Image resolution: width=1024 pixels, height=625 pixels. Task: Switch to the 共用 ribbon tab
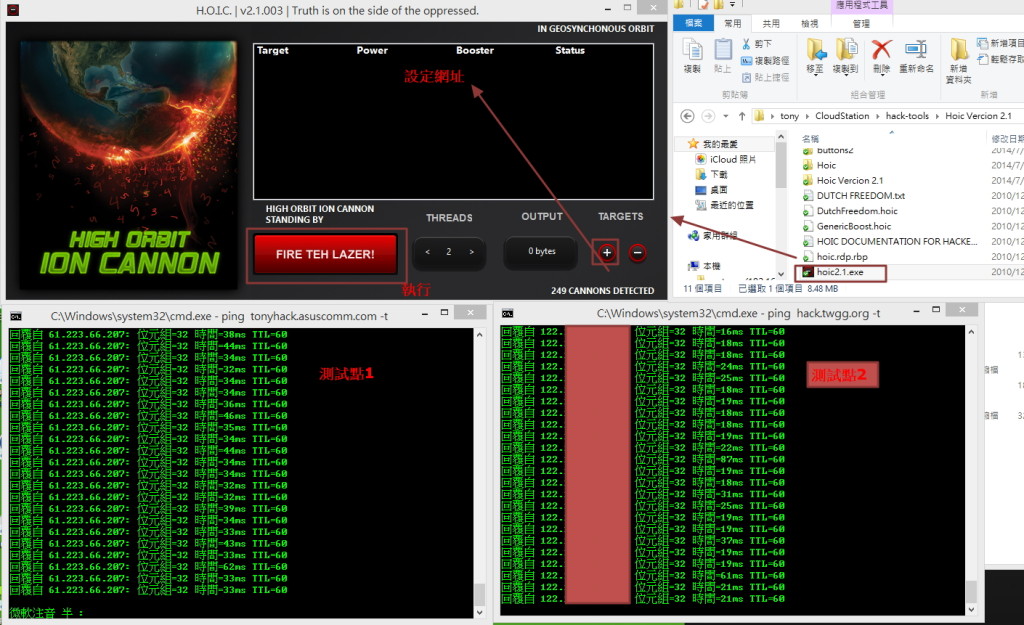pyautogui.click(x=771, y=24)
